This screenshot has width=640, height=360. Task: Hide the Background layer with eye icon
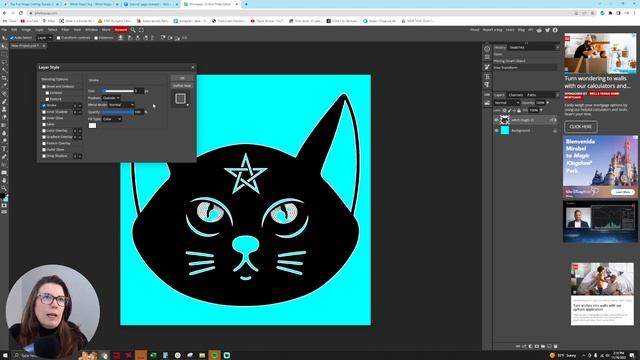click(496, 131)
